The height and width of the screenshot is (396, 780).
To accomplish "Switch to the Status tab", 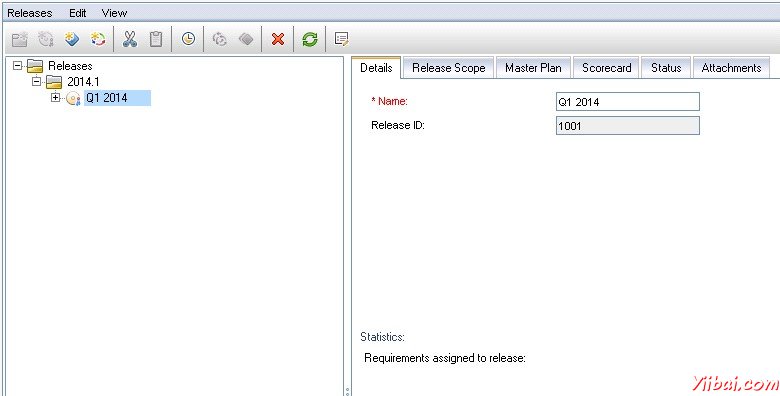I will pos(666,68).
